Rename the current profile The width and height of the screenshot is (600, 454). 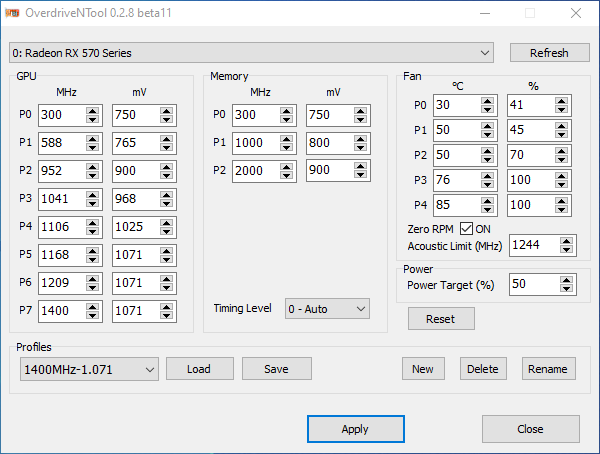(549, 369)
